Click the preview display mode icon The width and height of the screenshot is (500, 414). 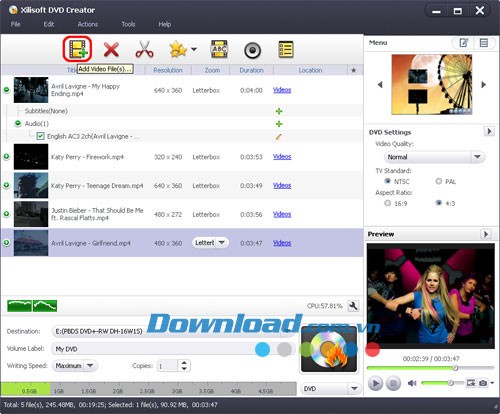coord(471,383)
